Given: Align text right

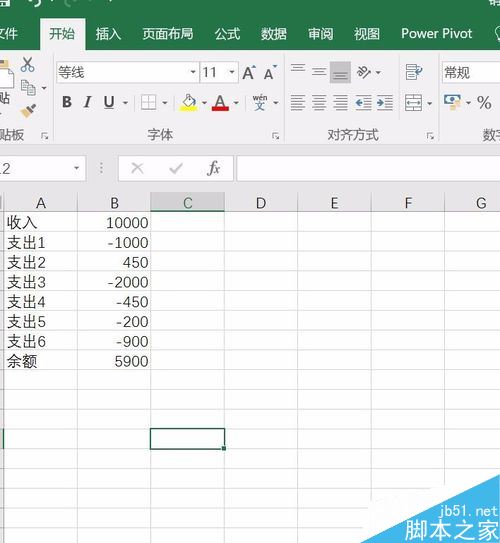Looking at the screenshot, I should (340, 103).
